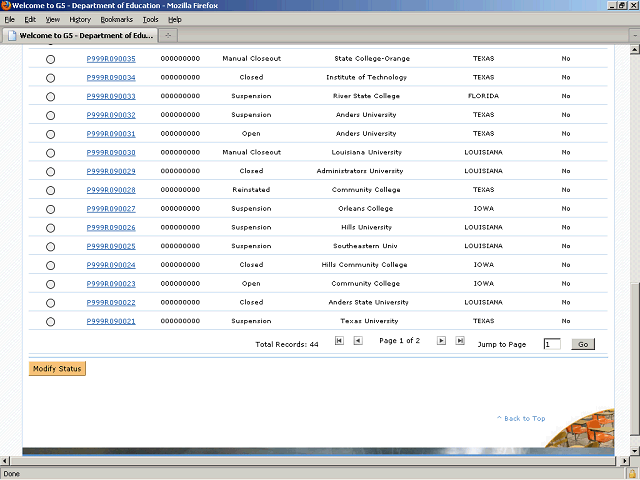Open the Help menu
640x480 pixels.
point(175,20)
